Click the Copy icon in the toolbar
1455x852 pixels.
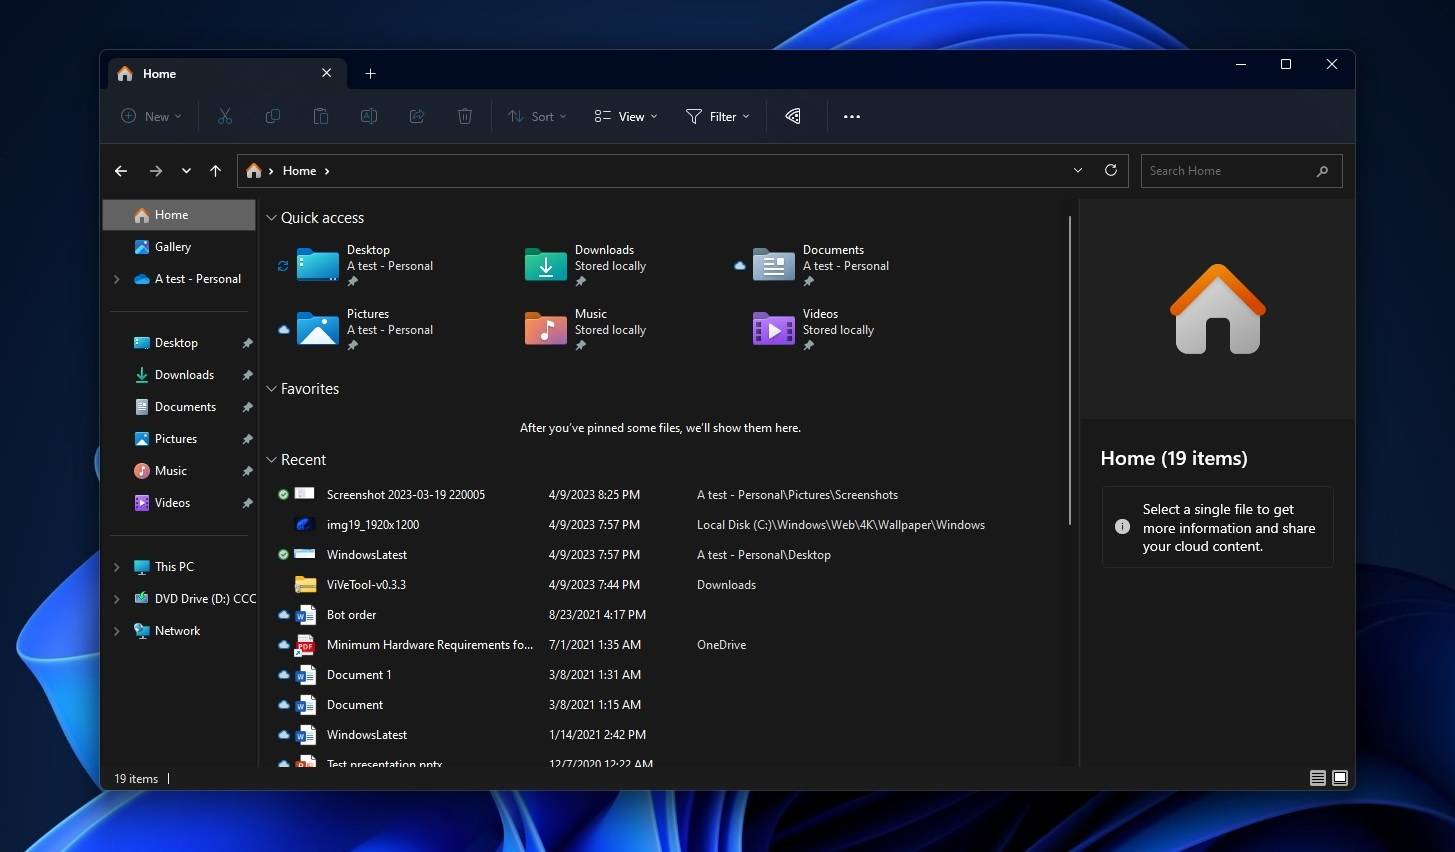coord(273,116)
